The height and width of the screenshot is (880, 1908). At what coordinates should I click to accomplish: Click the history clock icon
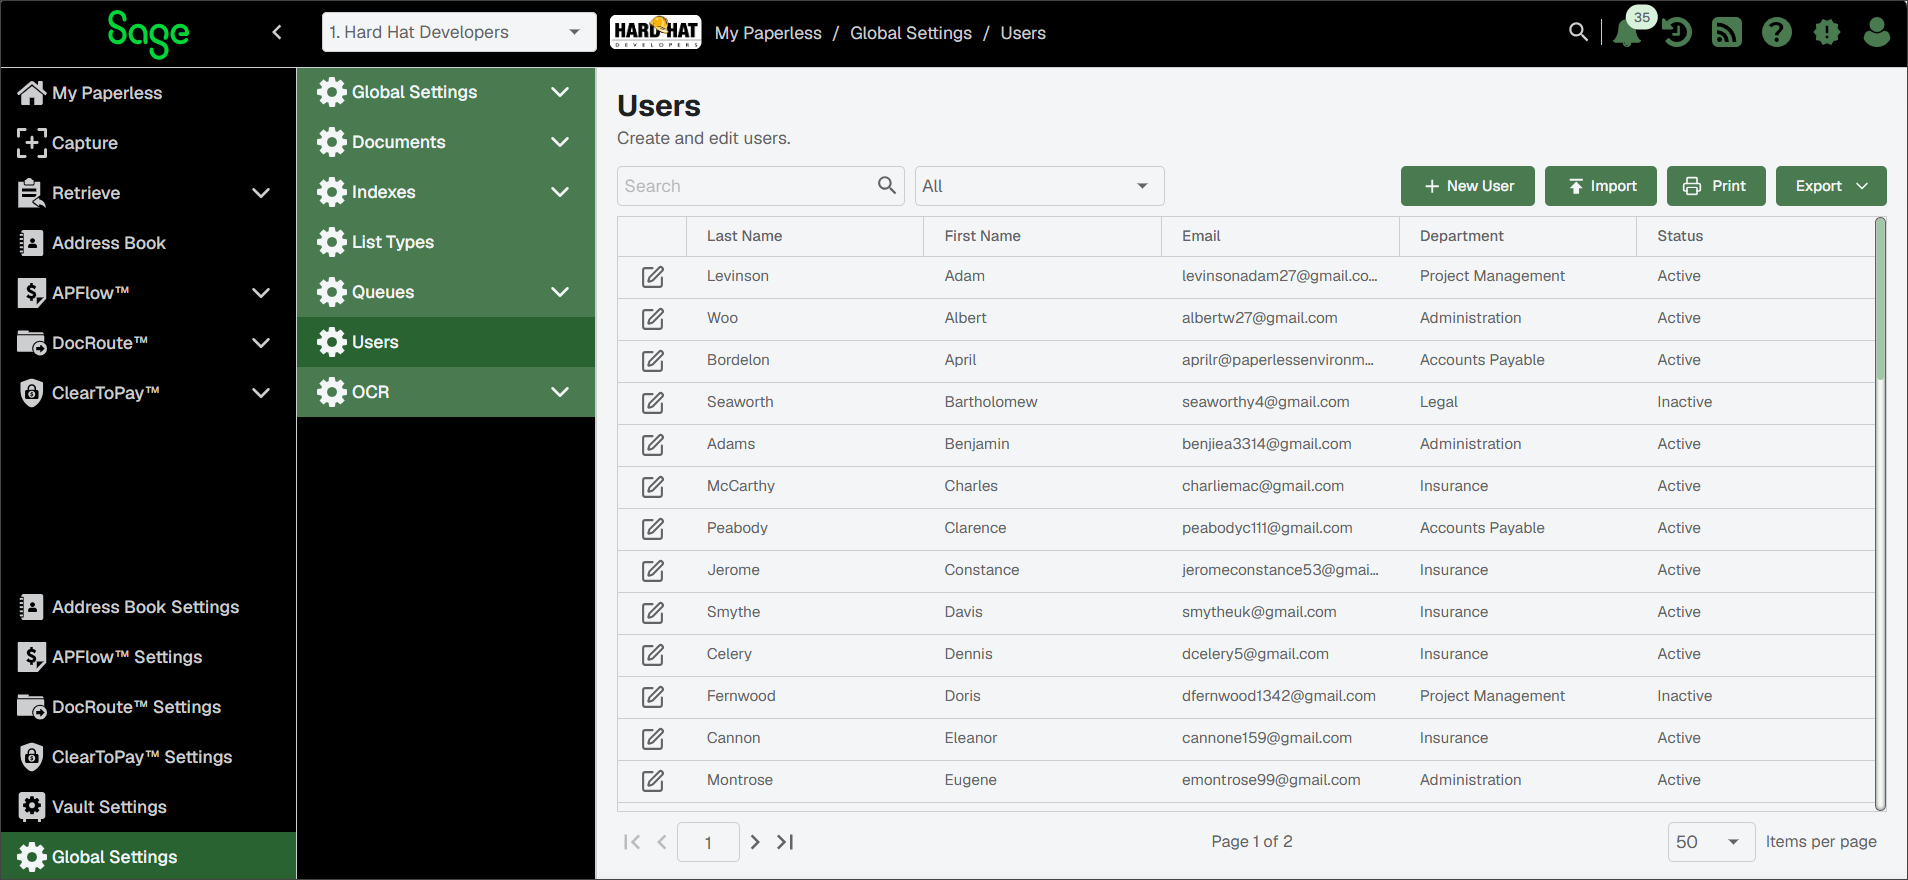pyautogui.click(x=1677, y=33)
